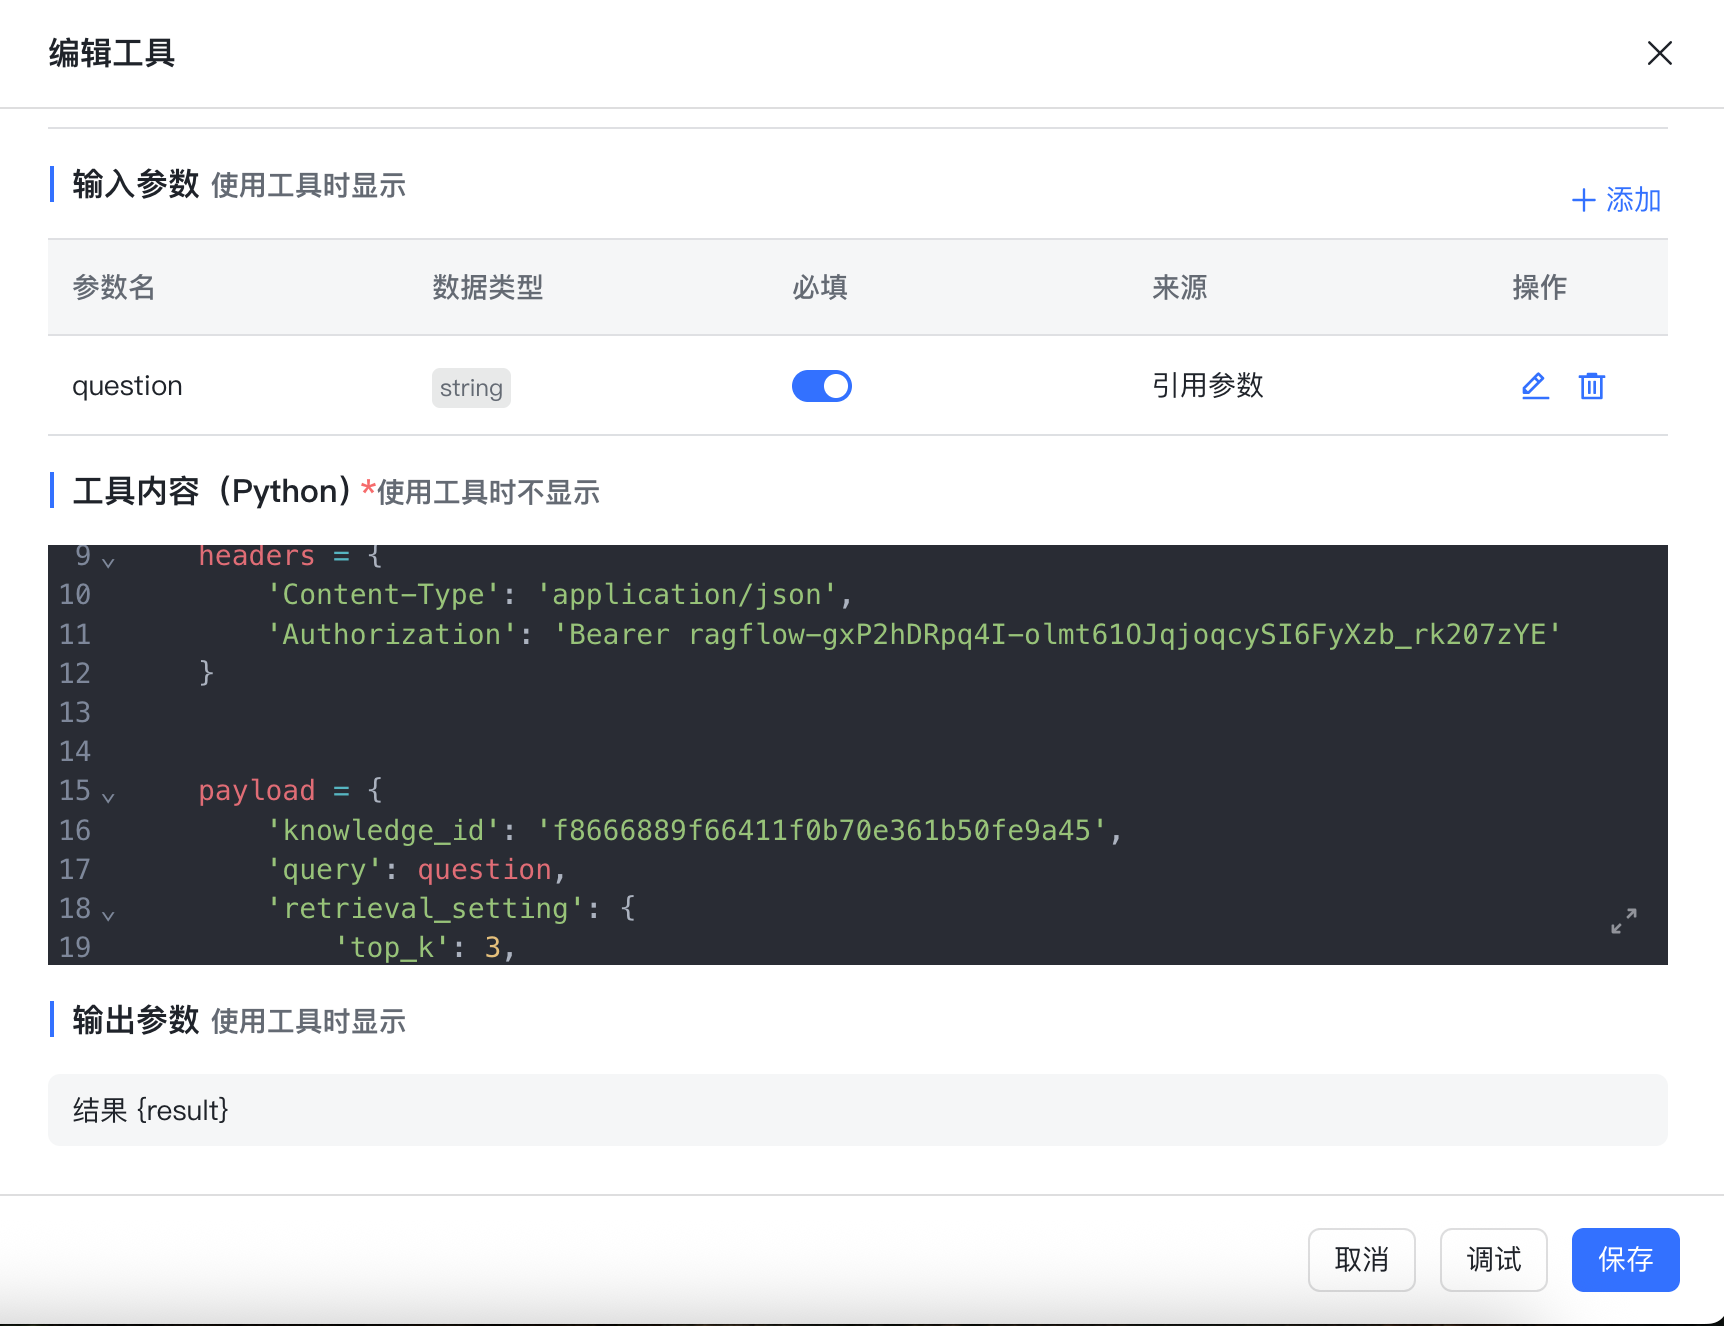Collapse the headers block at line 9
This screenshot has height=1326, width=1724.
point(108,562)
